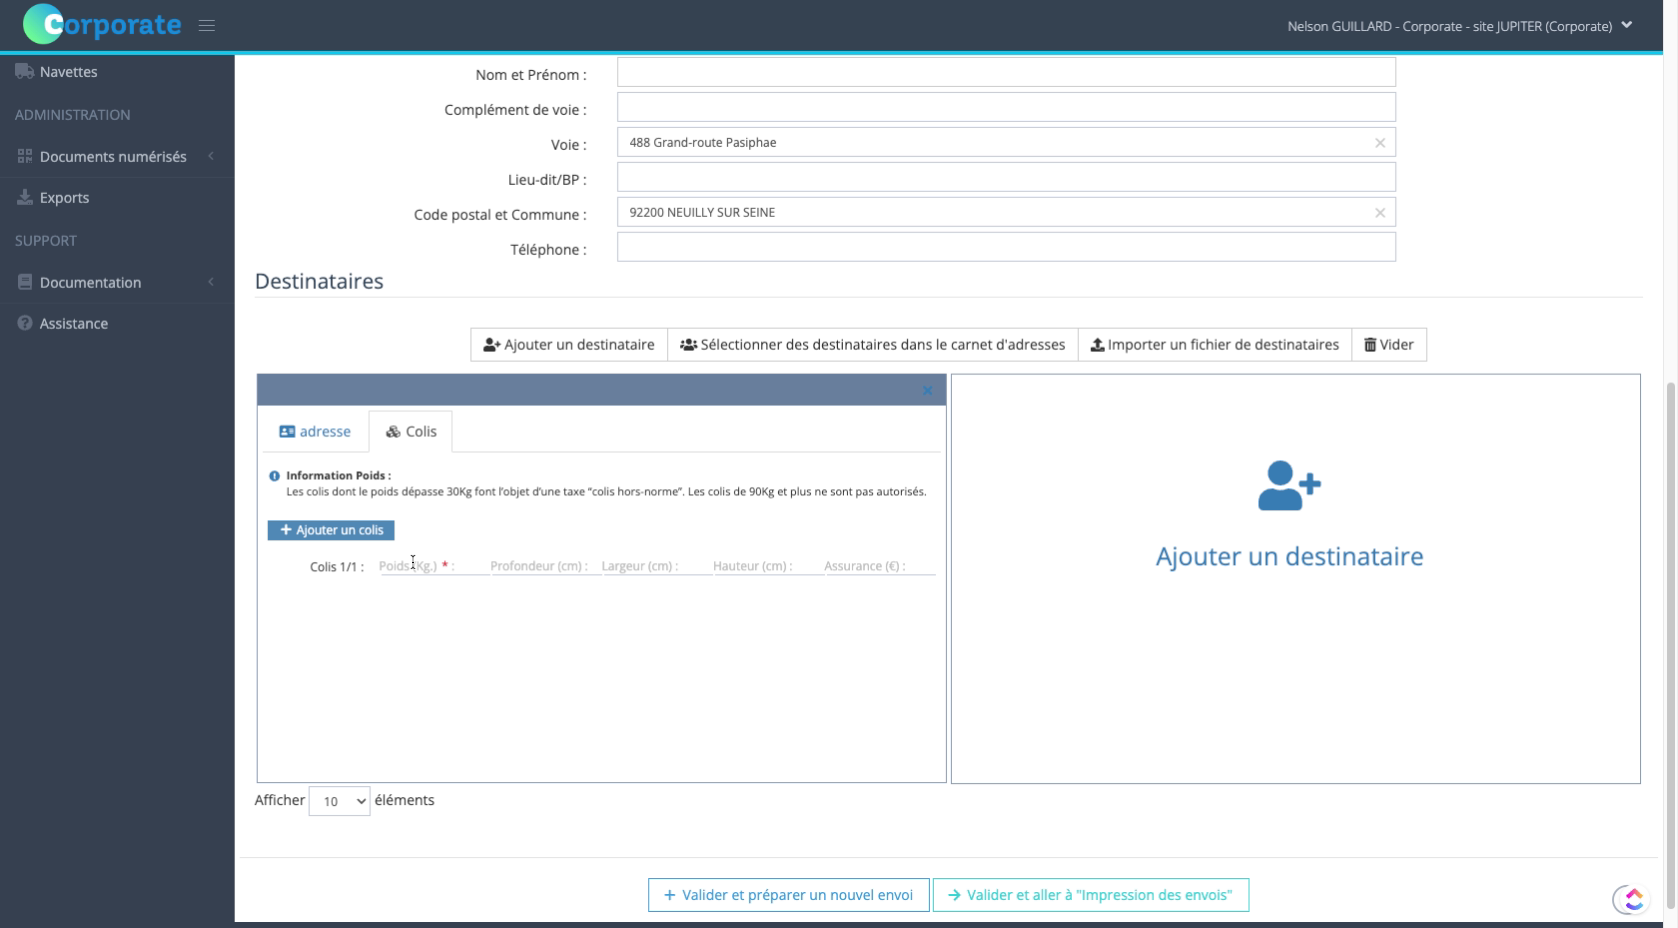Expand the Documentation menu

pyautogui.click(x=117, y=282)
